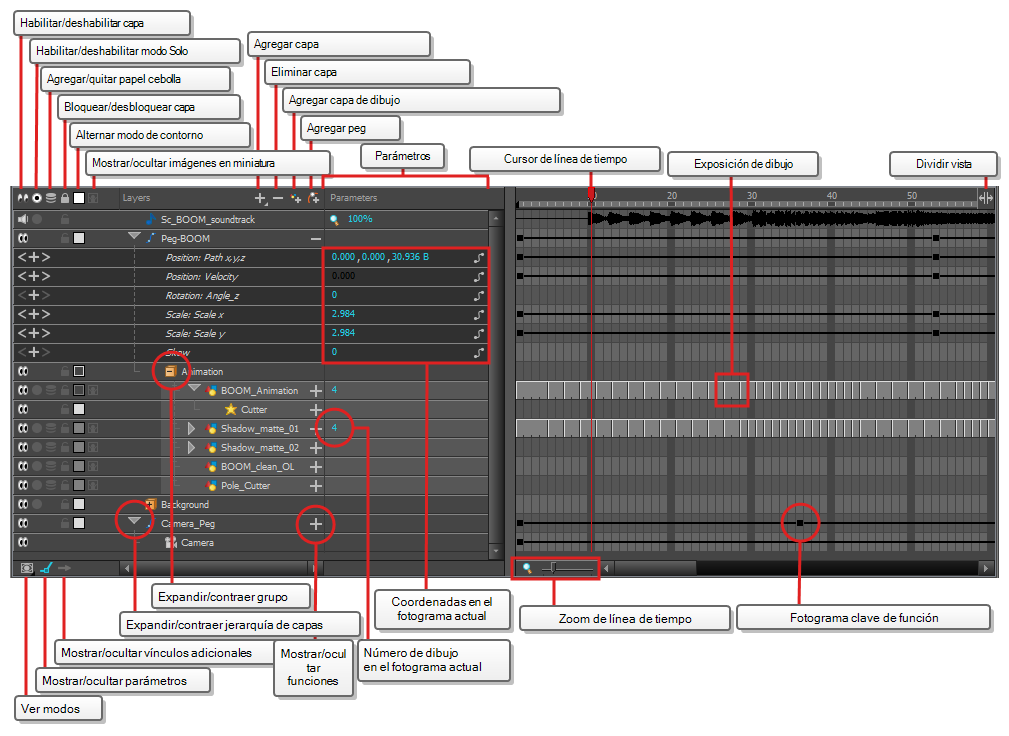Click the show thumbnails icon in the header
The width and height of the screenshot is (1009, 736).
pos(93,198)
